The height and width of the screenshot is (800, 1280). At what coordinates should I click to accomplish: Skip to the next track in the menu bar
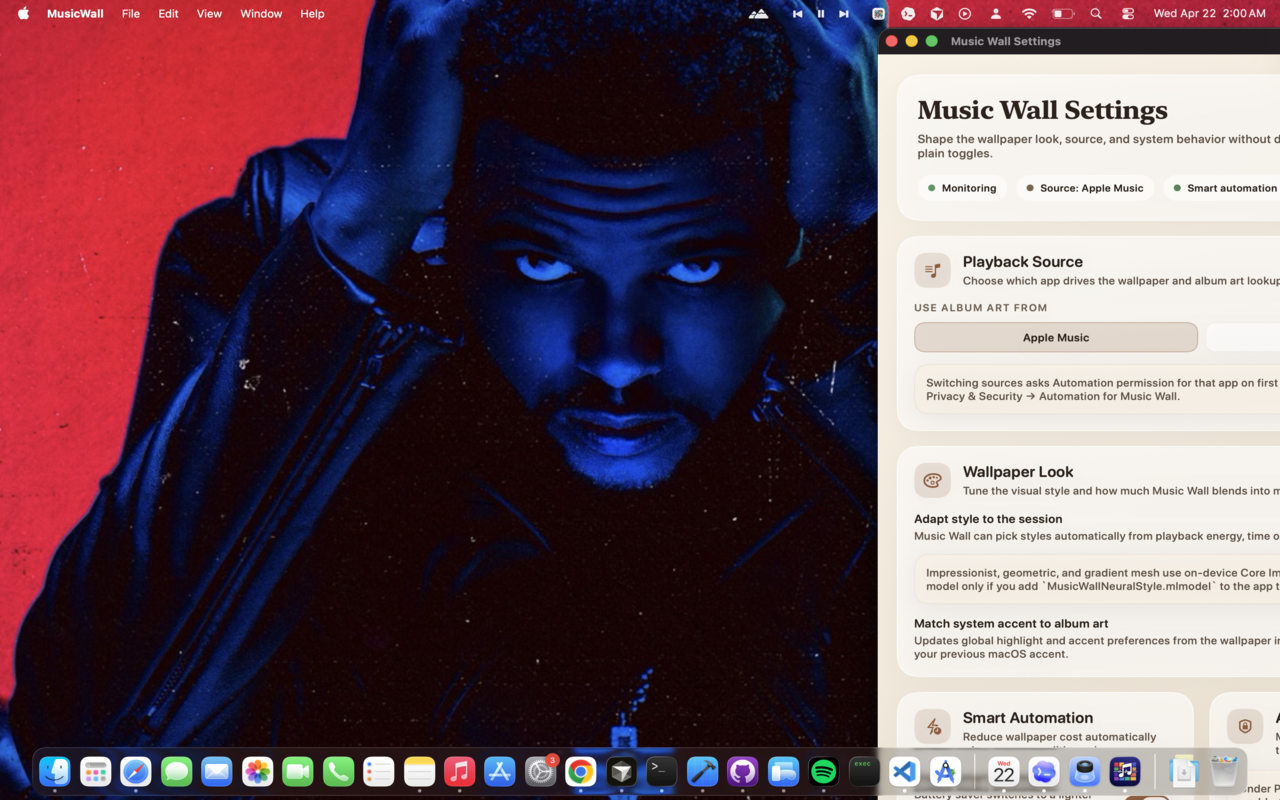click(x=843, y=13)
